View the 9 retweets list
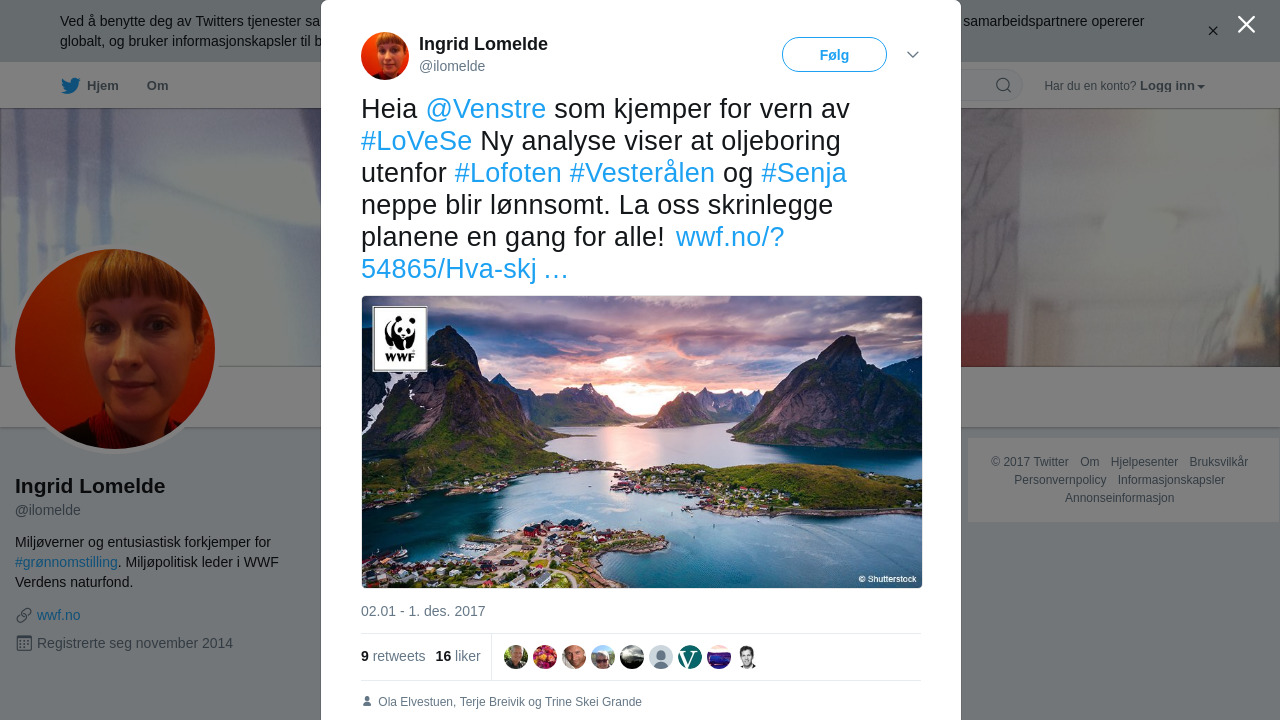This screenshot has height=720, width=1280. 393,656
